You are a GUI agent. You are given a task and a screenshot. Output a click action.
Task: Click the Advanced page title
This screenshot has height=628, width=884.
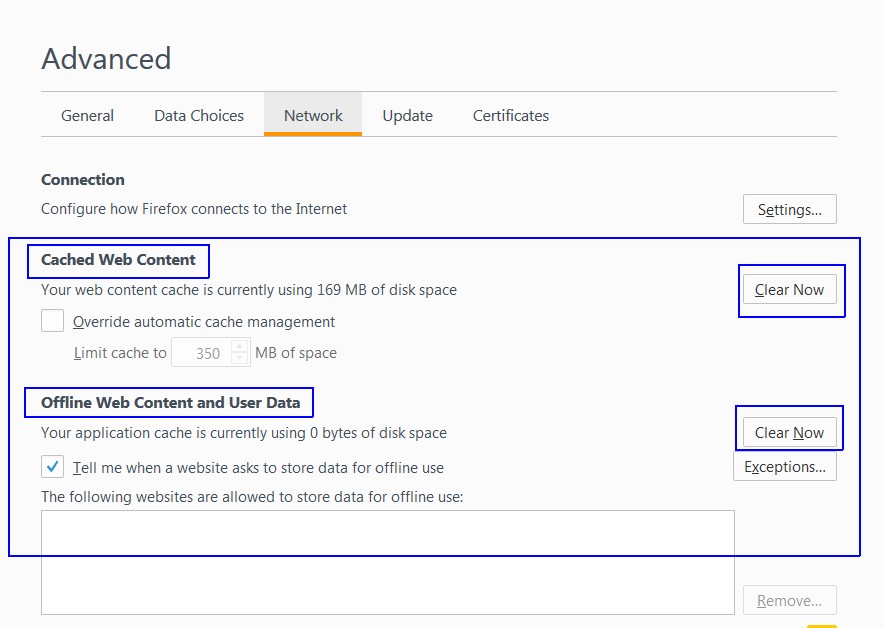click(106, 58)
